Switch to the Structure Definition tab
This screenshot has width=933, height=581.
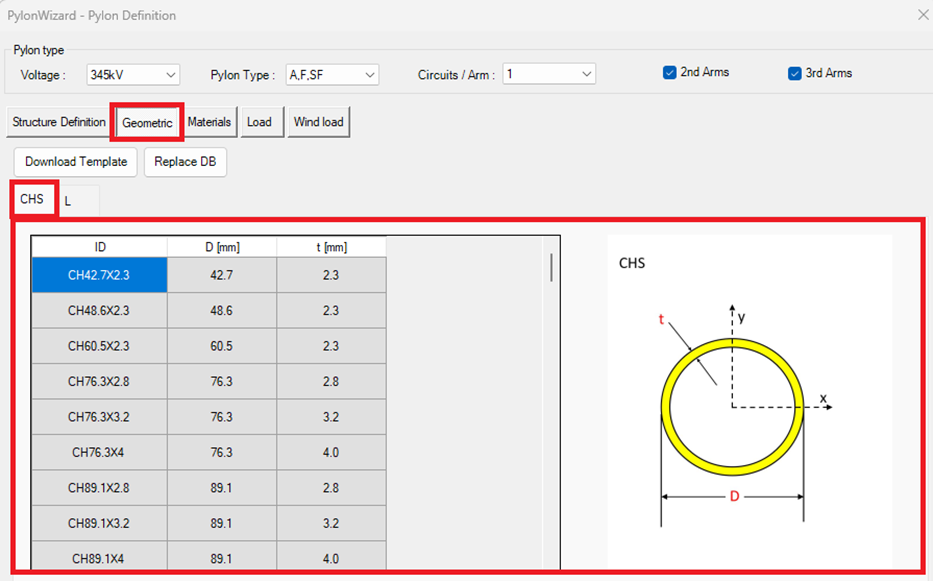click(59, 122)
